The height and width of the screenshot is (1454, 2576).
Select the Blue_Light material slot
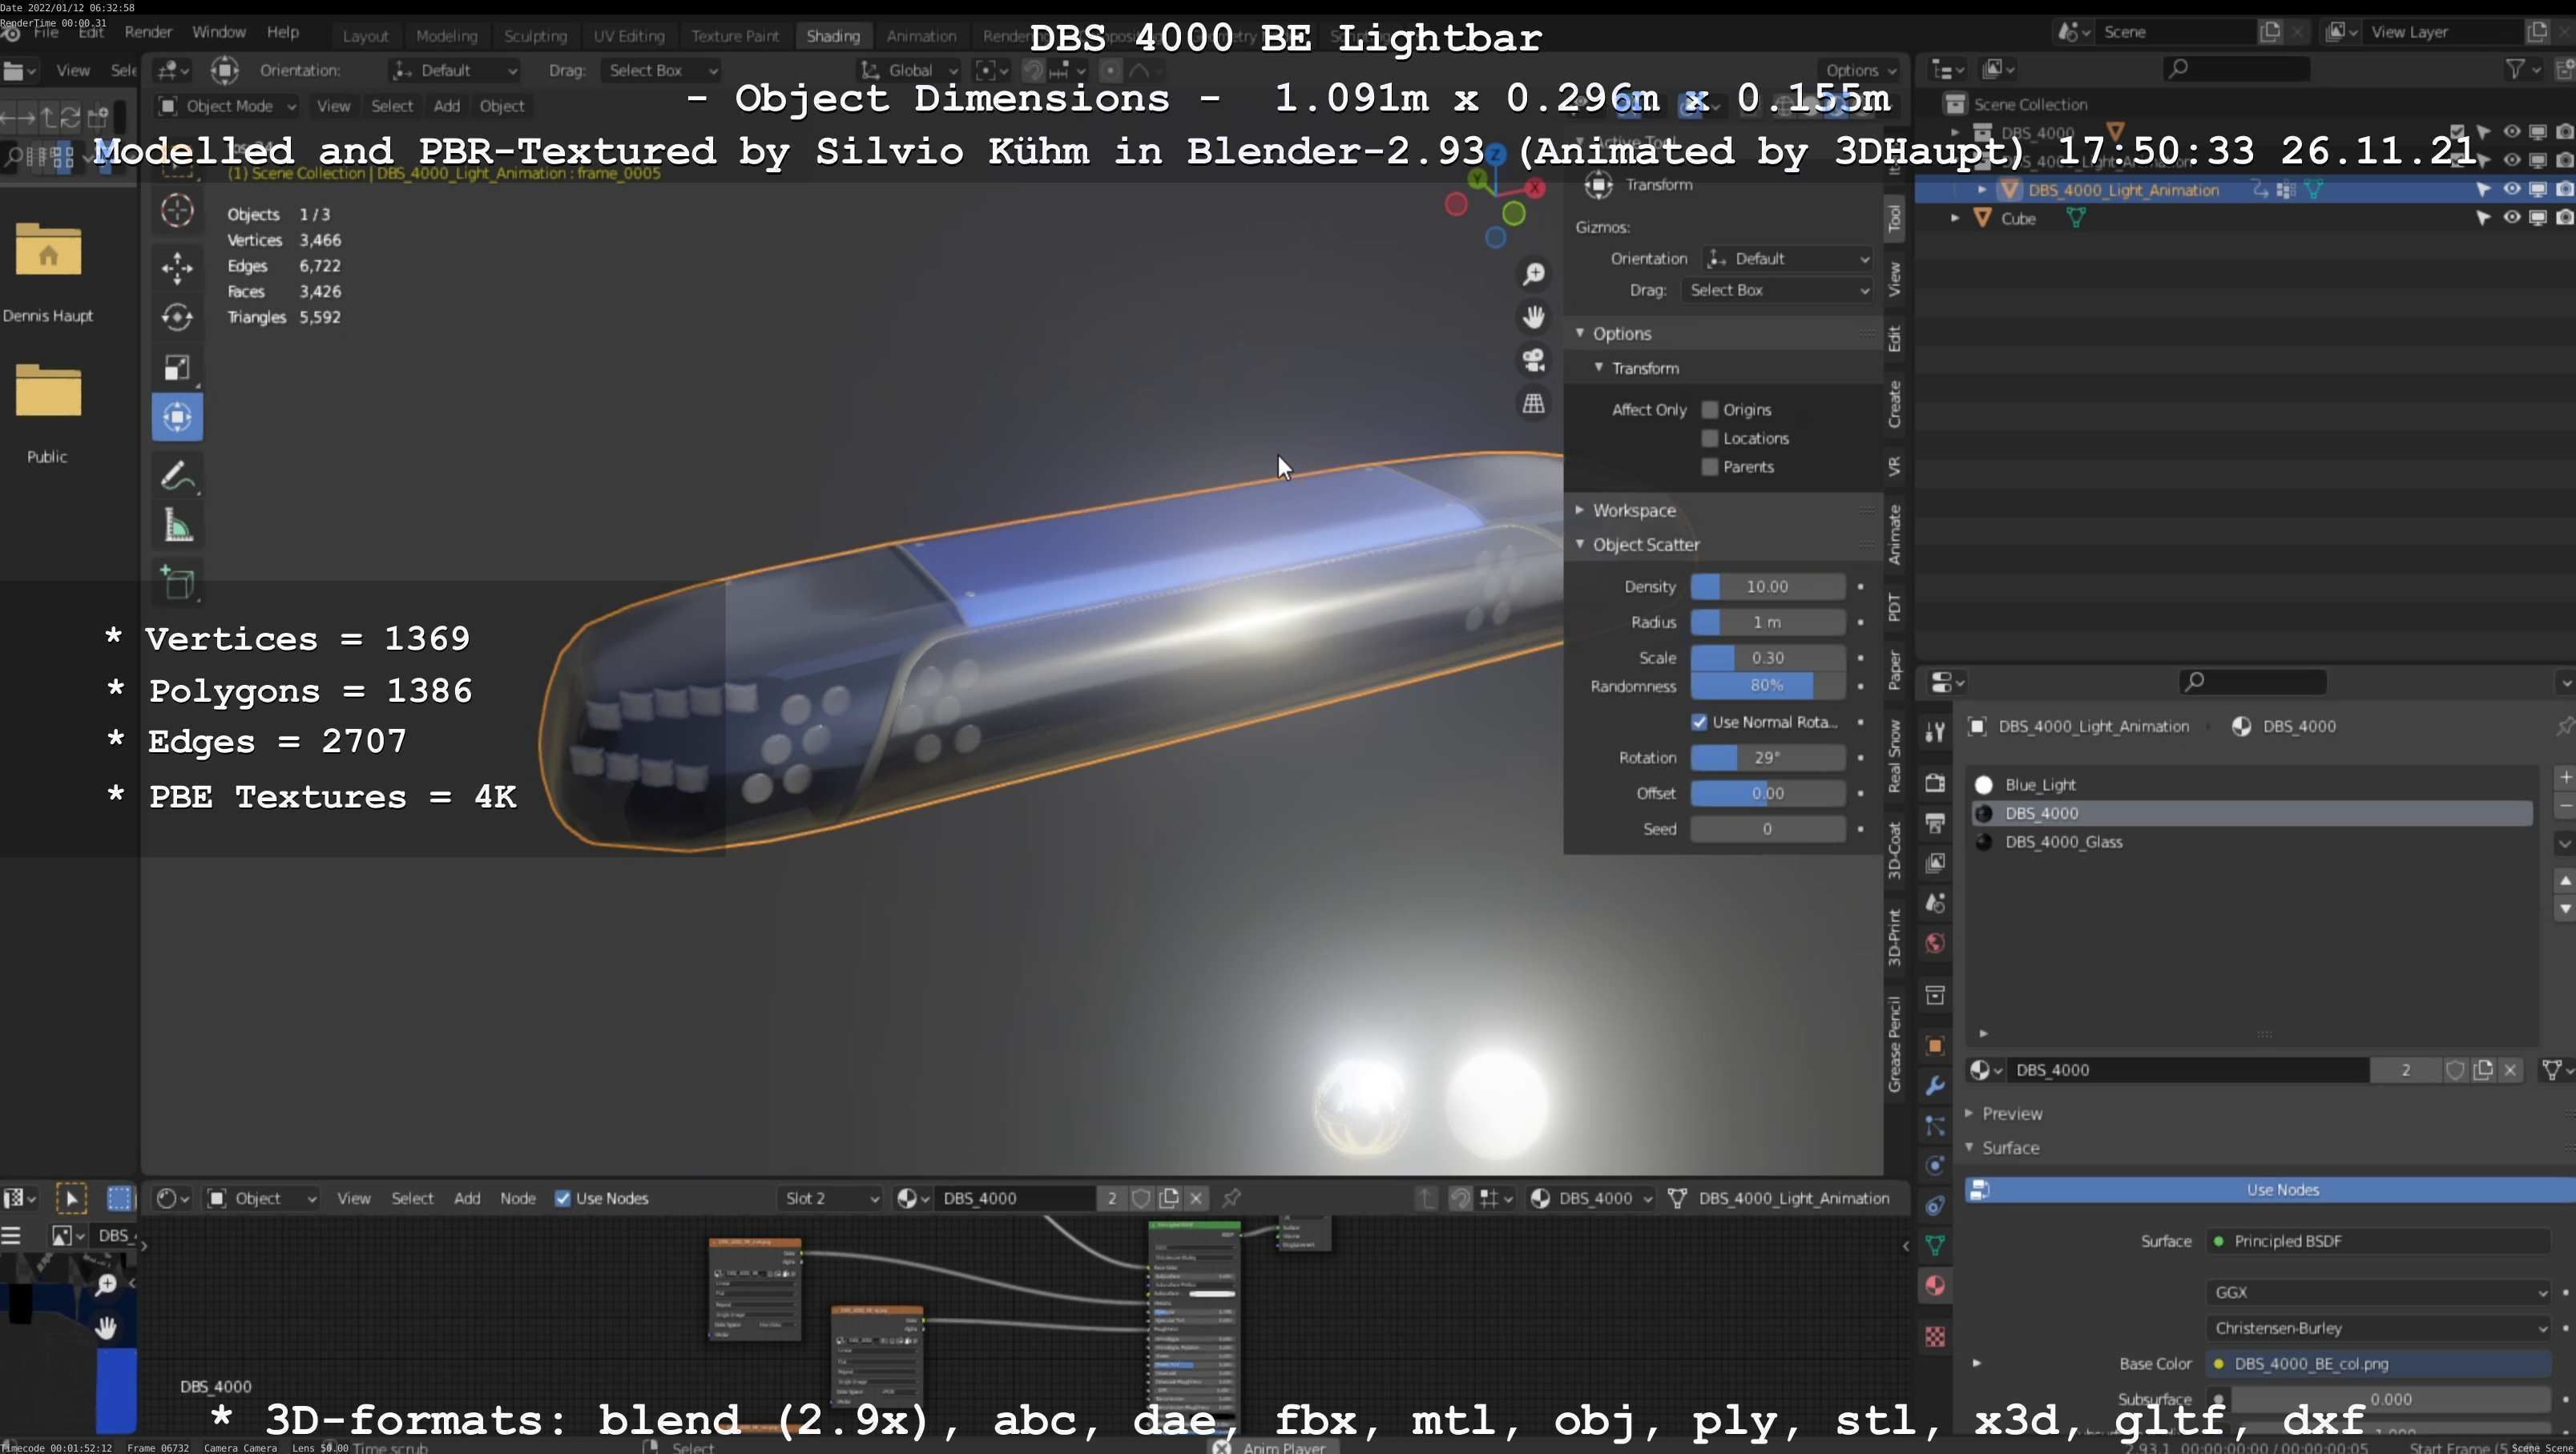tap(2251, 785)
